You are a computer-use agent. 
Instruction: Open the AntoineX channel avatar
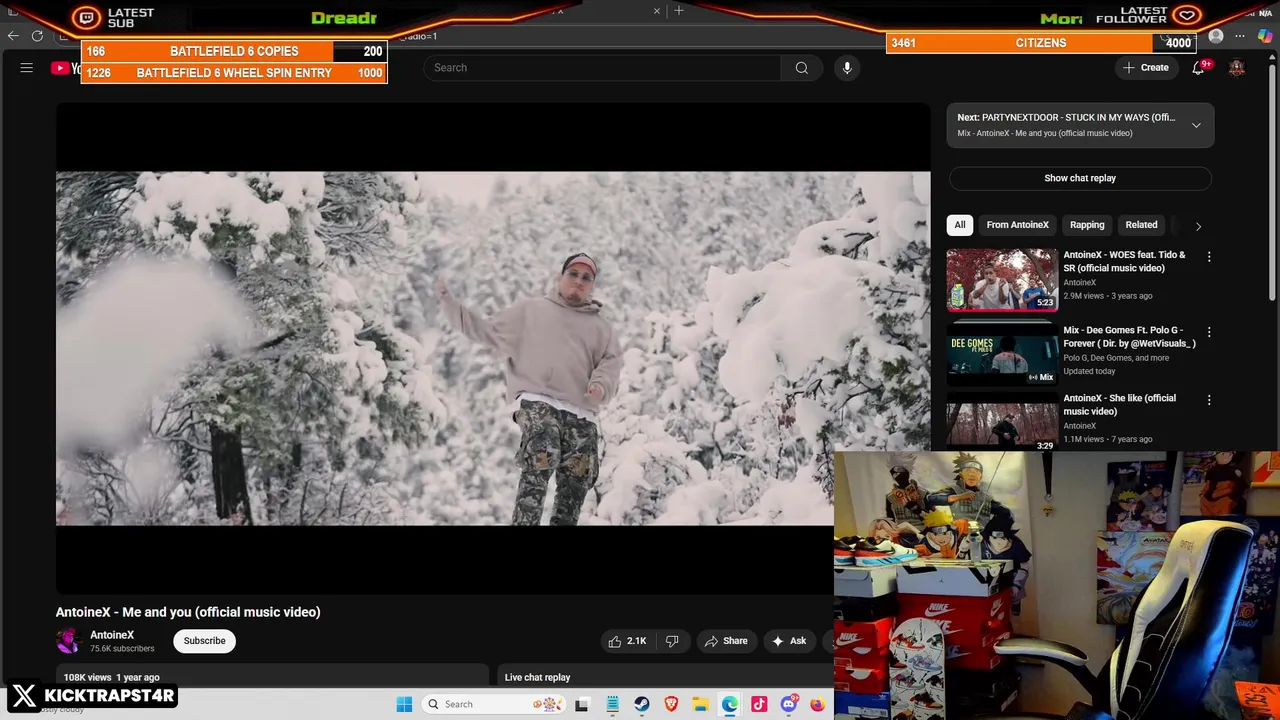[68, 641]
